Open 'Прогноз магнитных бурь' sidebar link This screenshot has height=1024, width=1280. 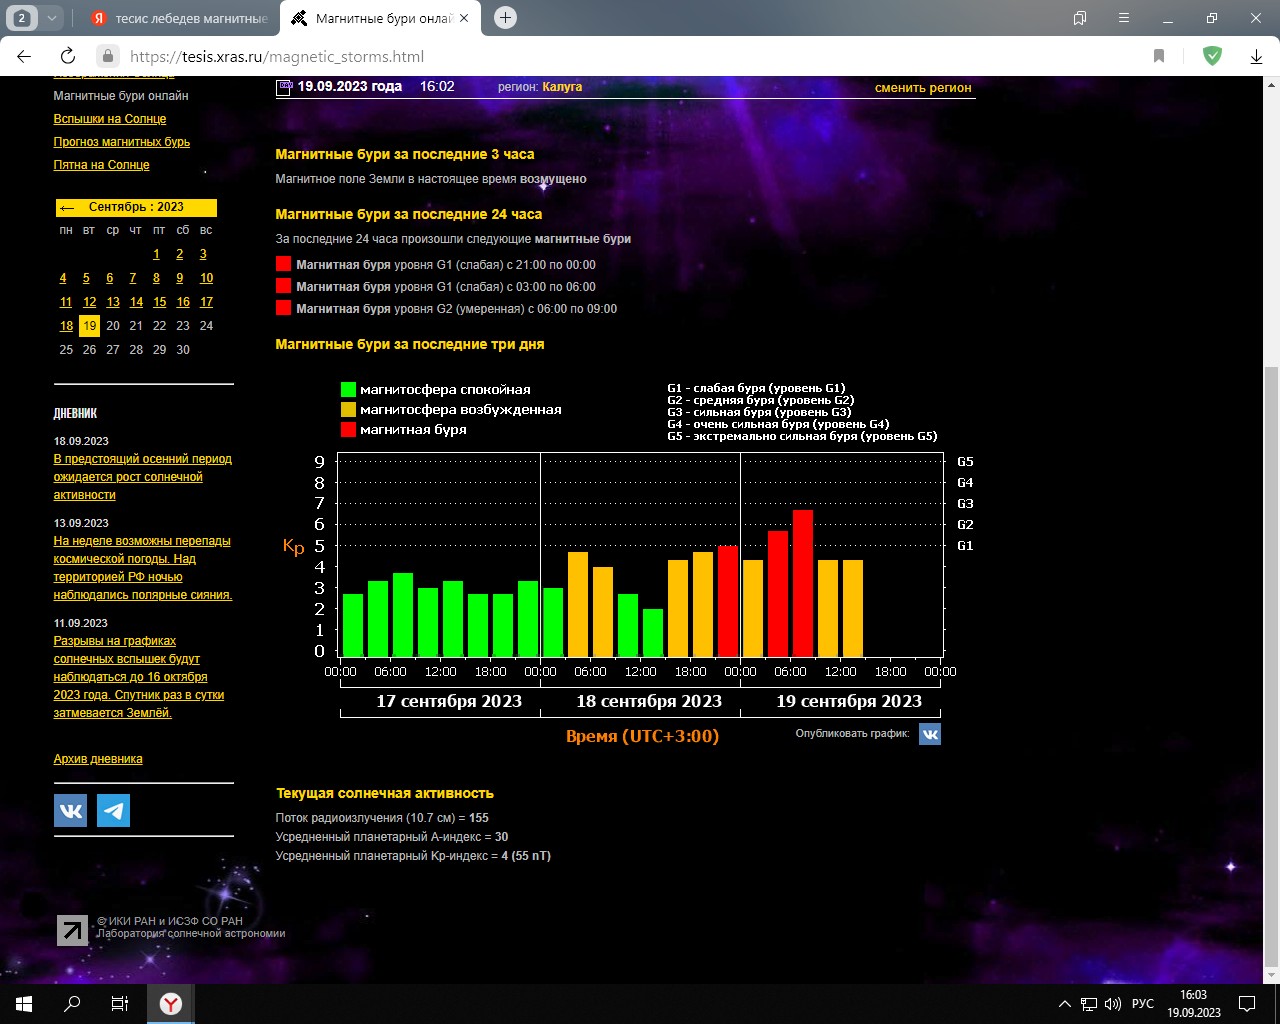tap(122, 142)
